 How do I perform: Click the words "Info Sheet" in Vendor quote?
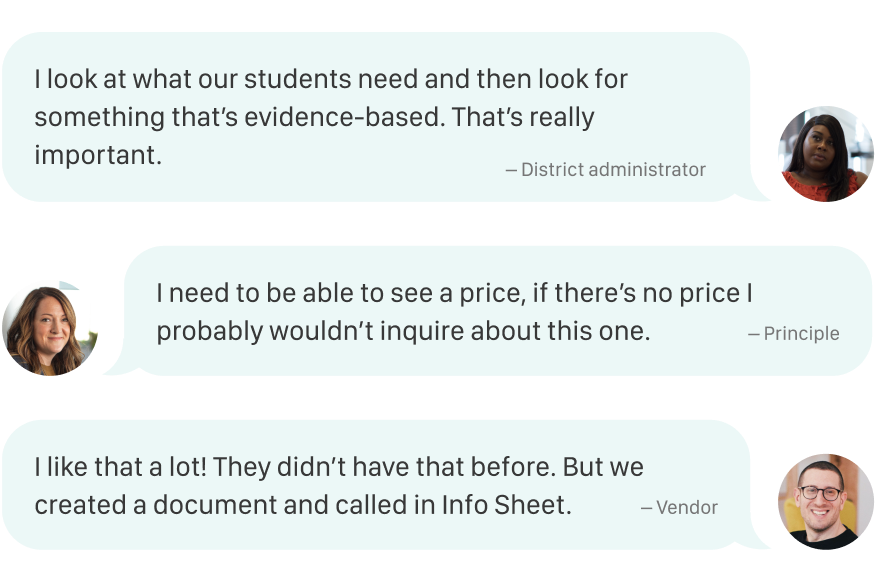[x=506, y=505]
